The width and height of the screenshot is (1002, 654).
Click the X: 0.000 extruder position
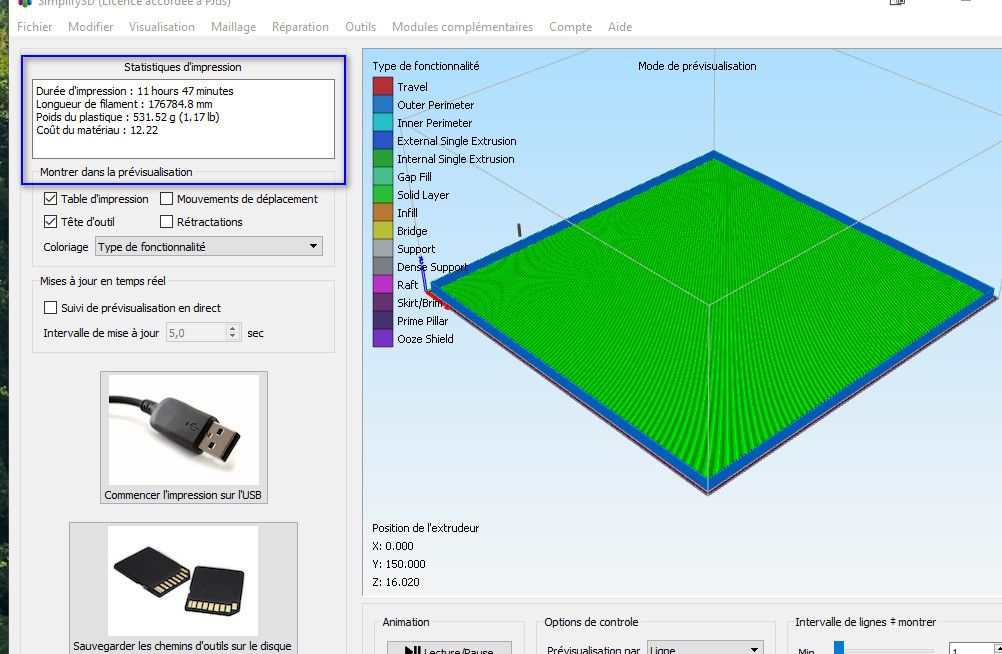(x=392, y=546)
